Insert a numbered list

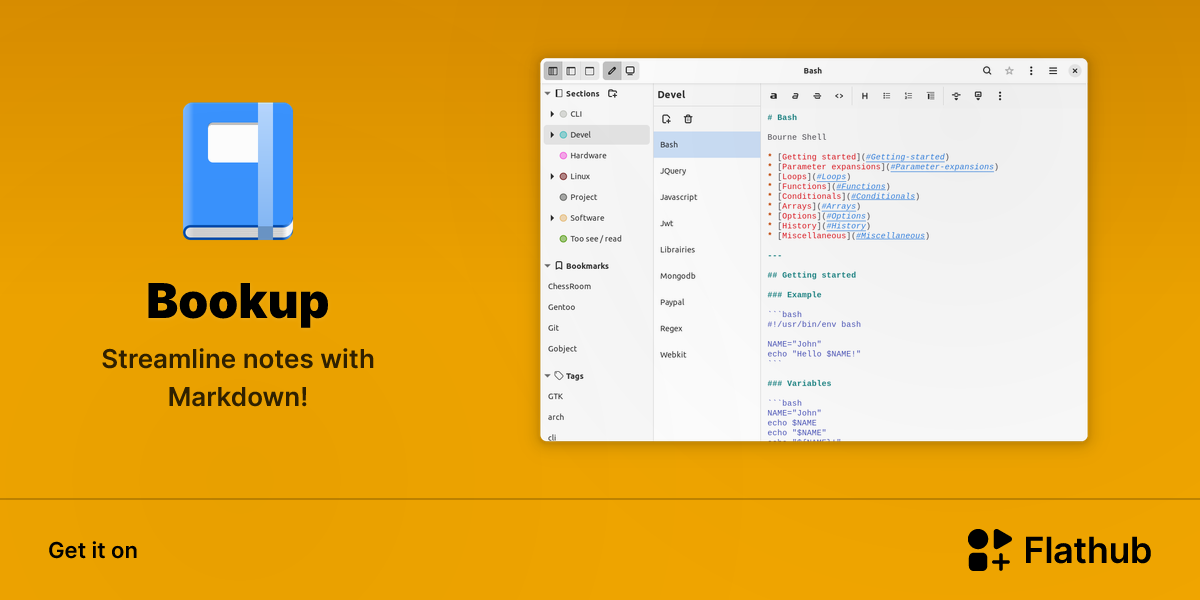(908, 96)
